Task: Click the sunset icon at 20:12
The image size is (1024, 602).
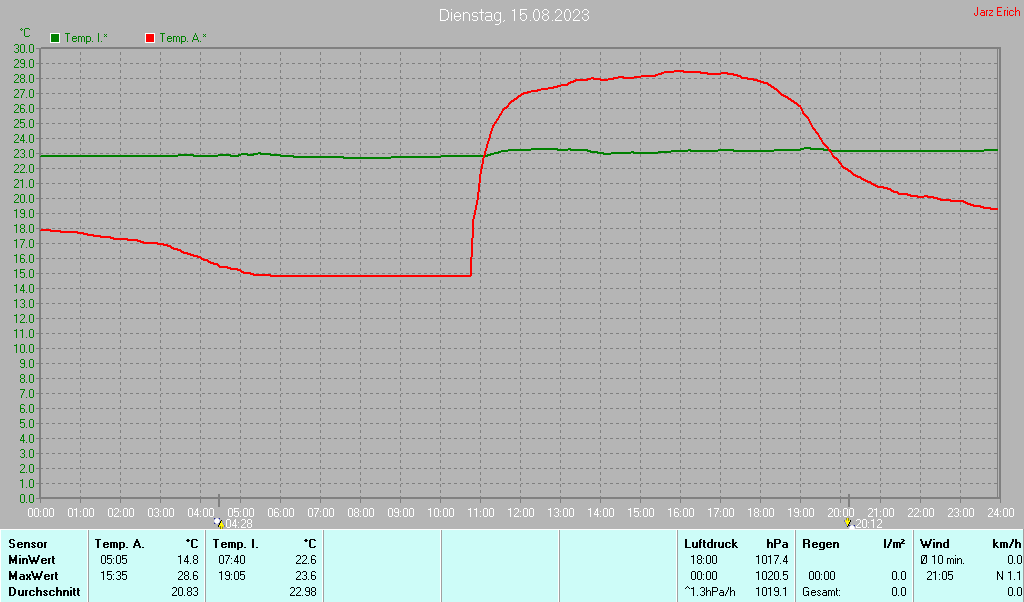Action: 849,523
